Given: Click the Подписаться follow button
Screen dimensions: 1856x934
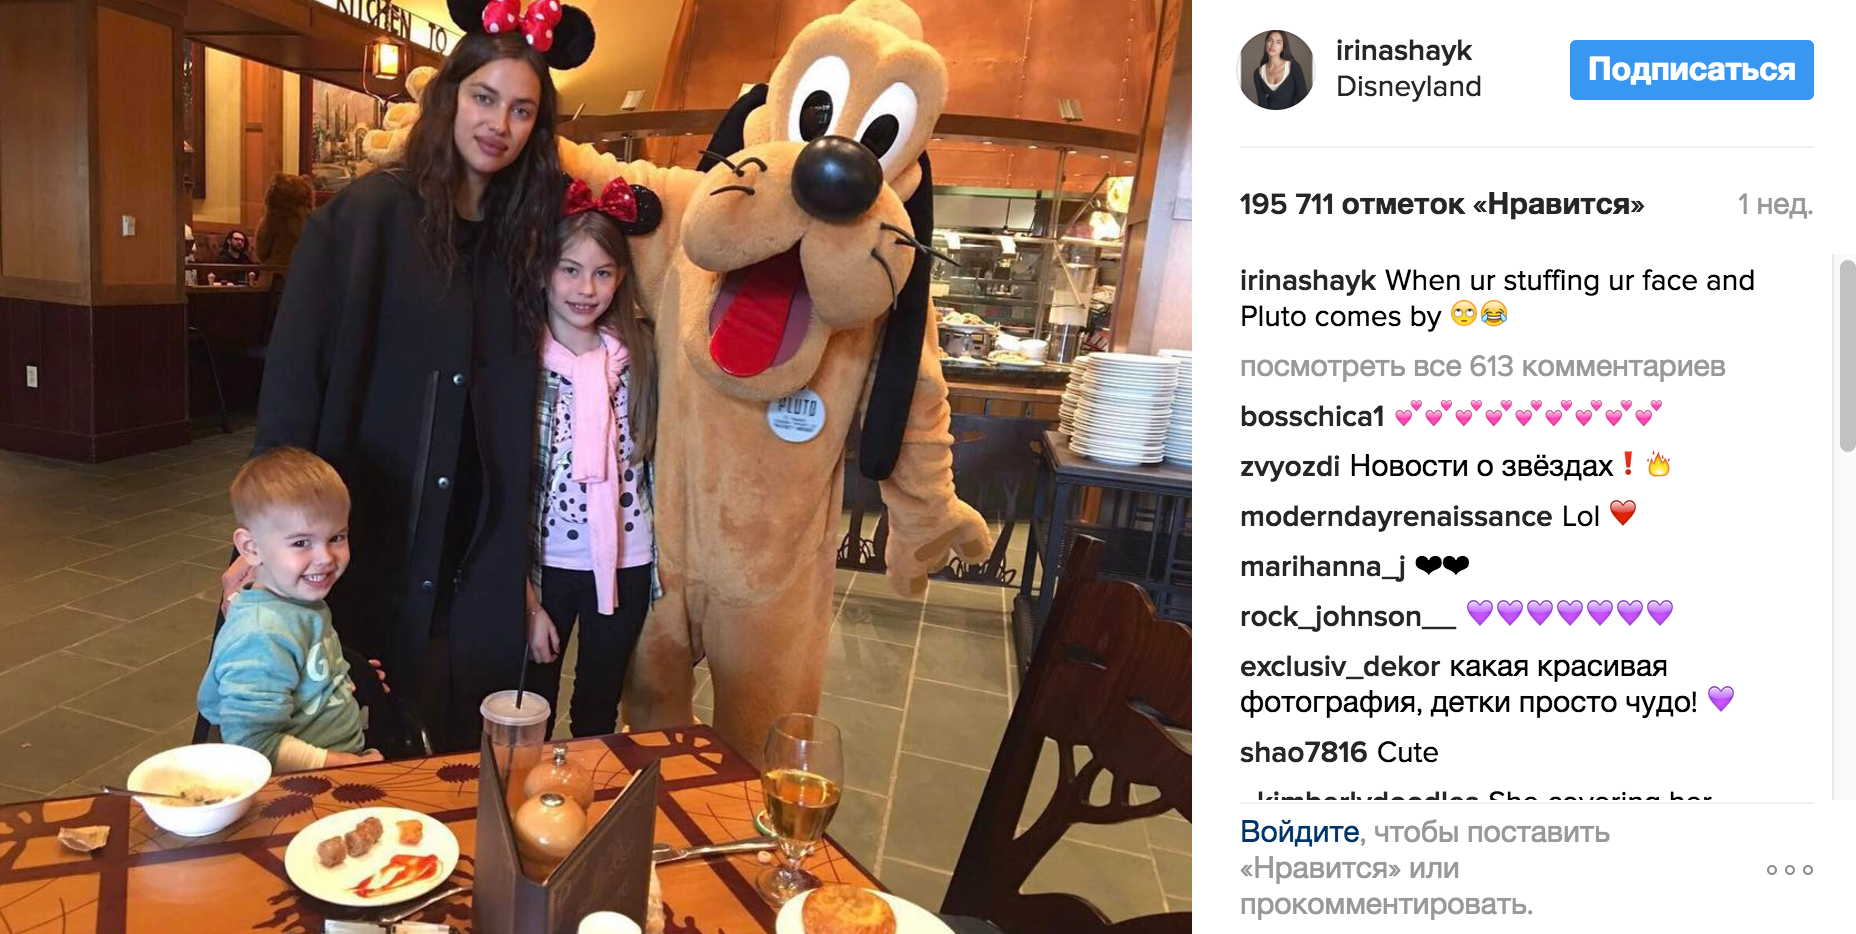Looking at the screenshot, I should point(1691,69).
